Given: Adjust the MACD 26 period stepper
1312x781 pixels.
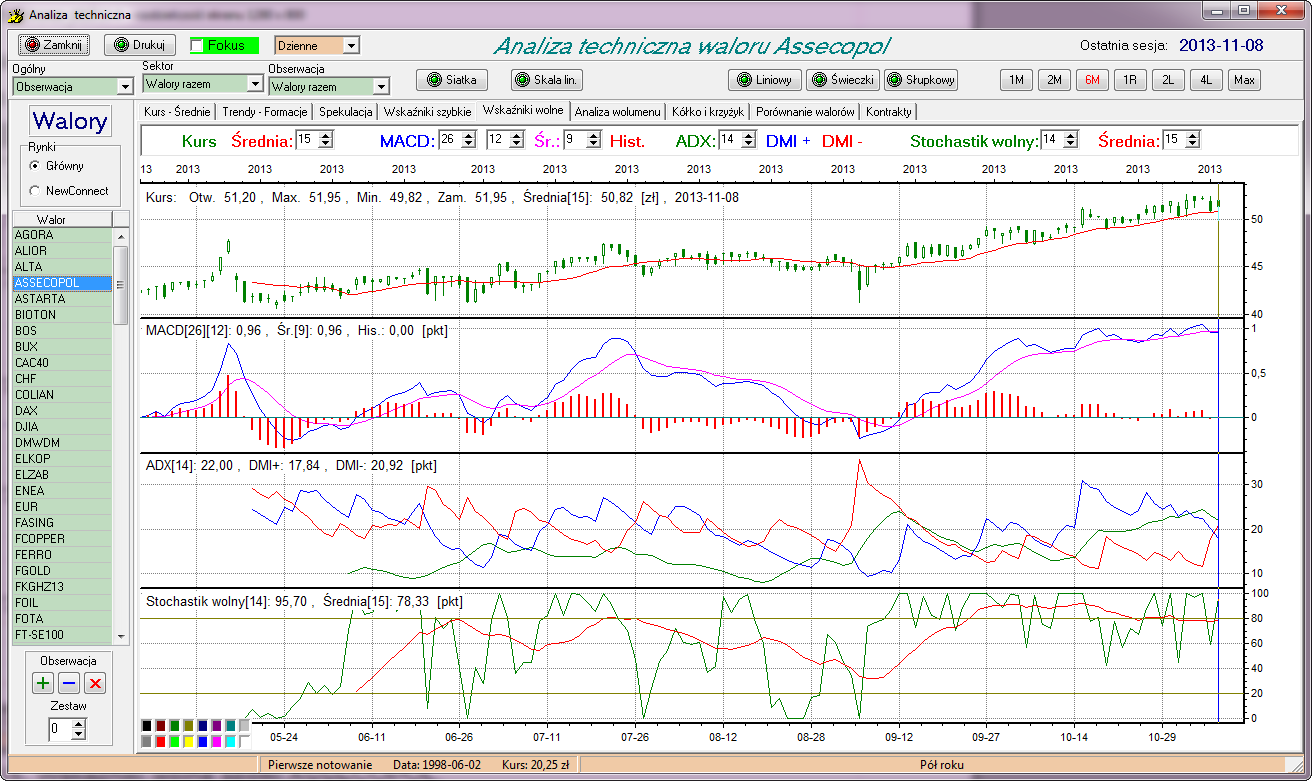Looking at the screenshot, I should (x=469, y=140).
